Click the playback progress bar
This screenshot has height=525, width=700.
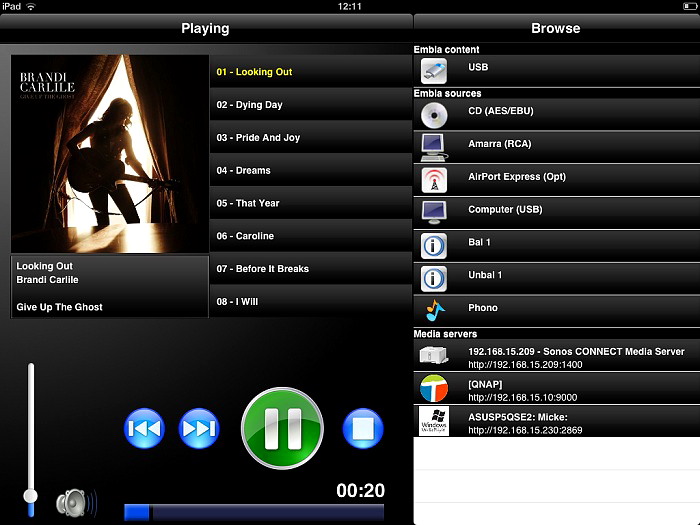tap(254, 512)
